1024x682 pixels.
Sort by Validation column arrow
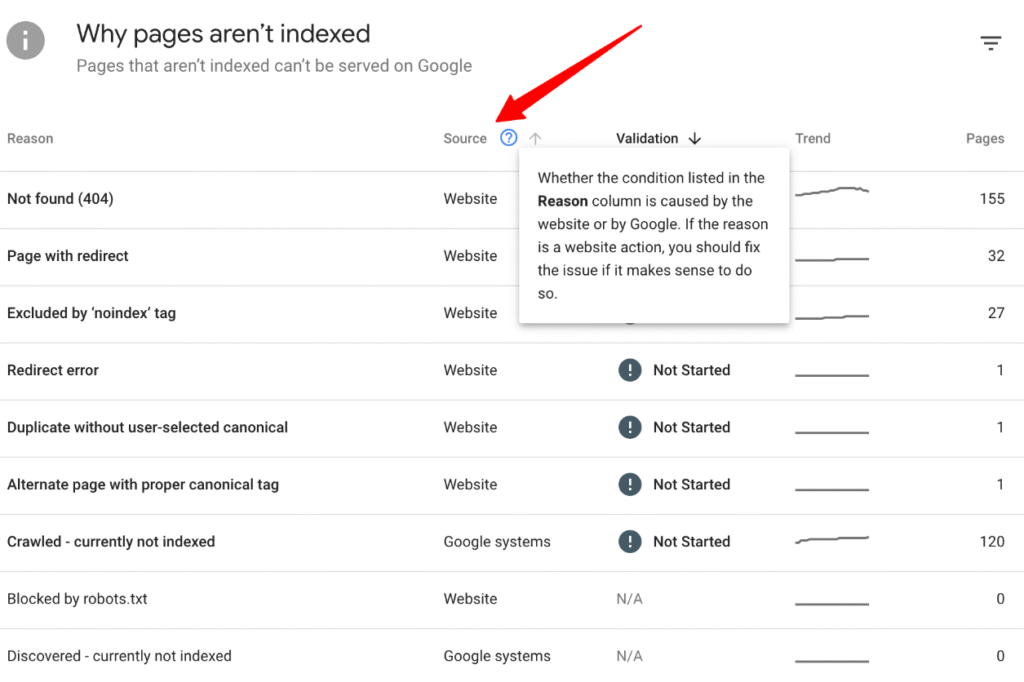[695, 139]
